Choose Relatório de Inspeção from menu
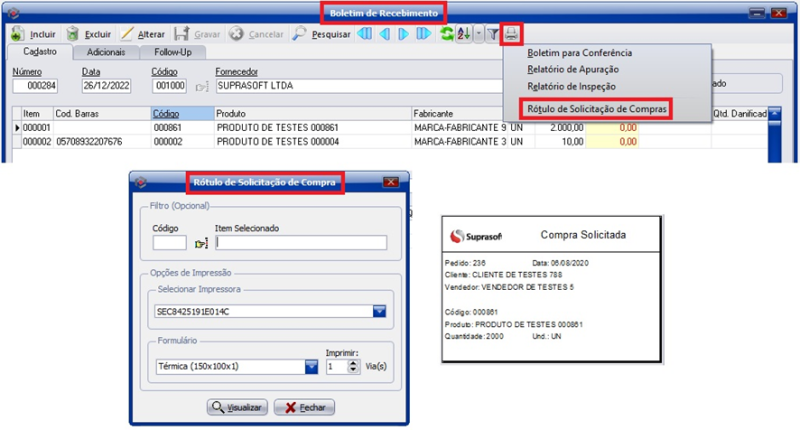The image size is (800, 430). pos(574,86)
